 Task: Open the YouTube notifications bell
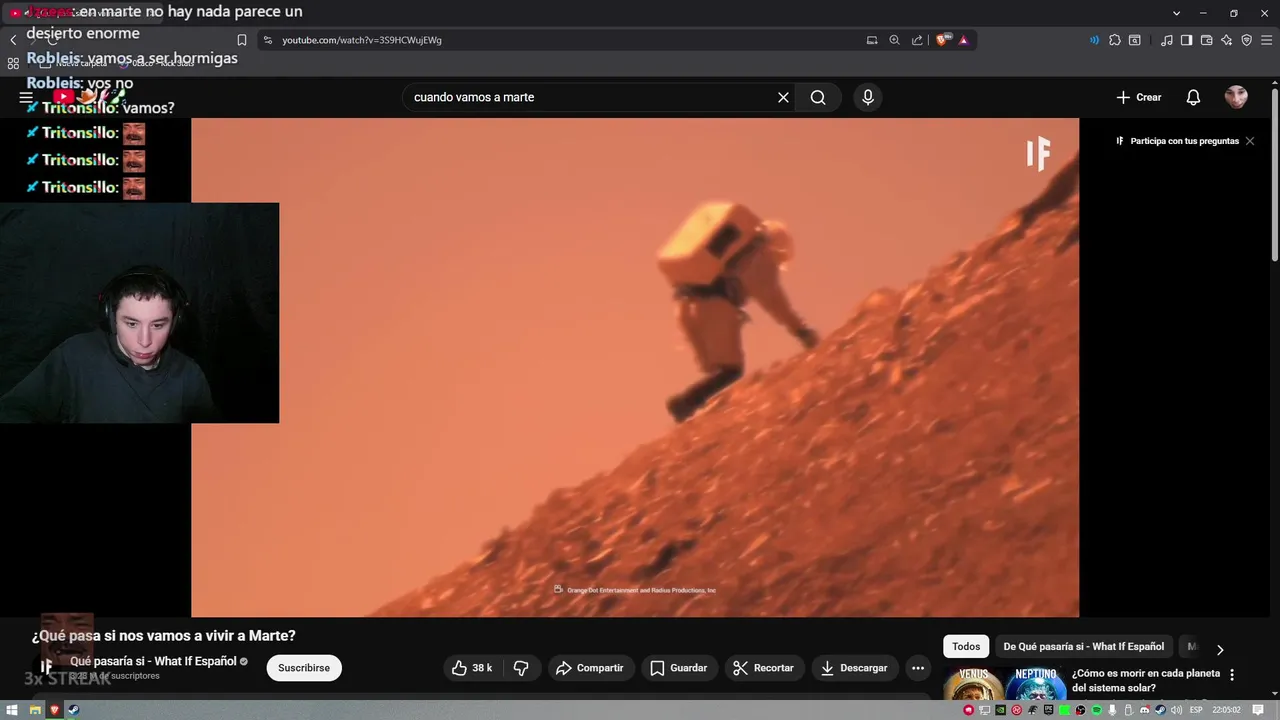1193,97
